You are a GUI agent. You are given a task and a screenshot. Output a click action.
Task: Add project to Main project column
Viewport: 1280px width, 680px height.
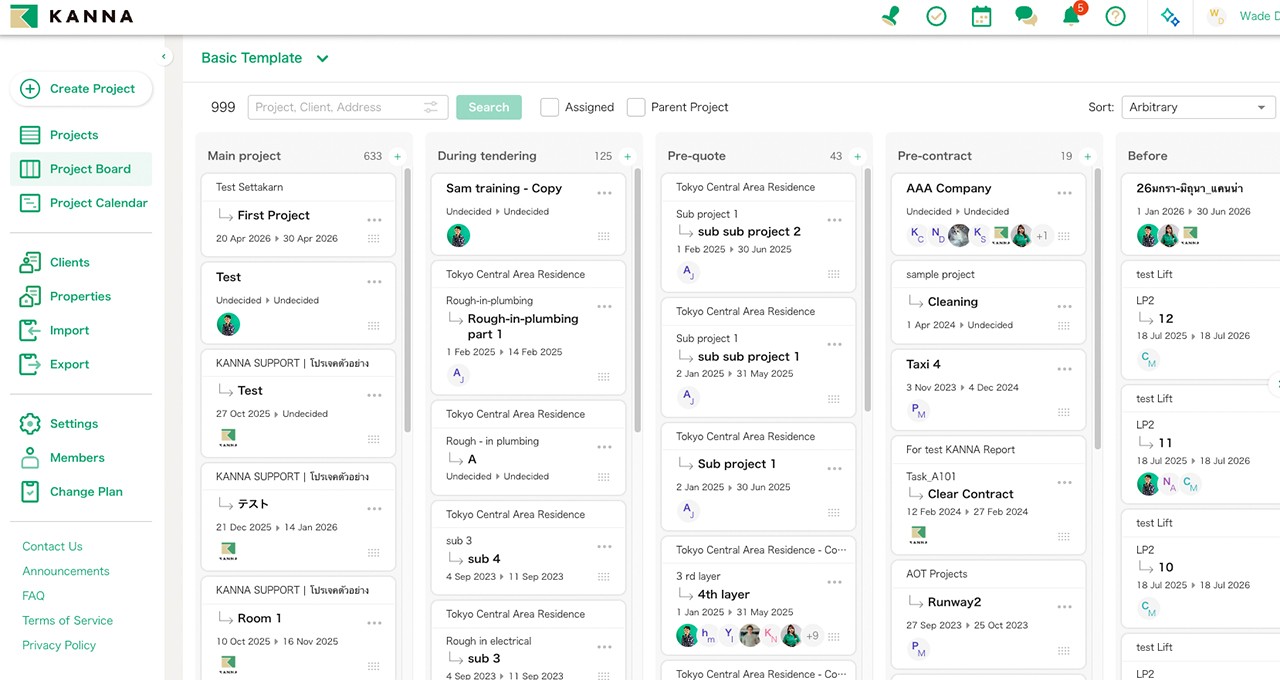(397, 156)
